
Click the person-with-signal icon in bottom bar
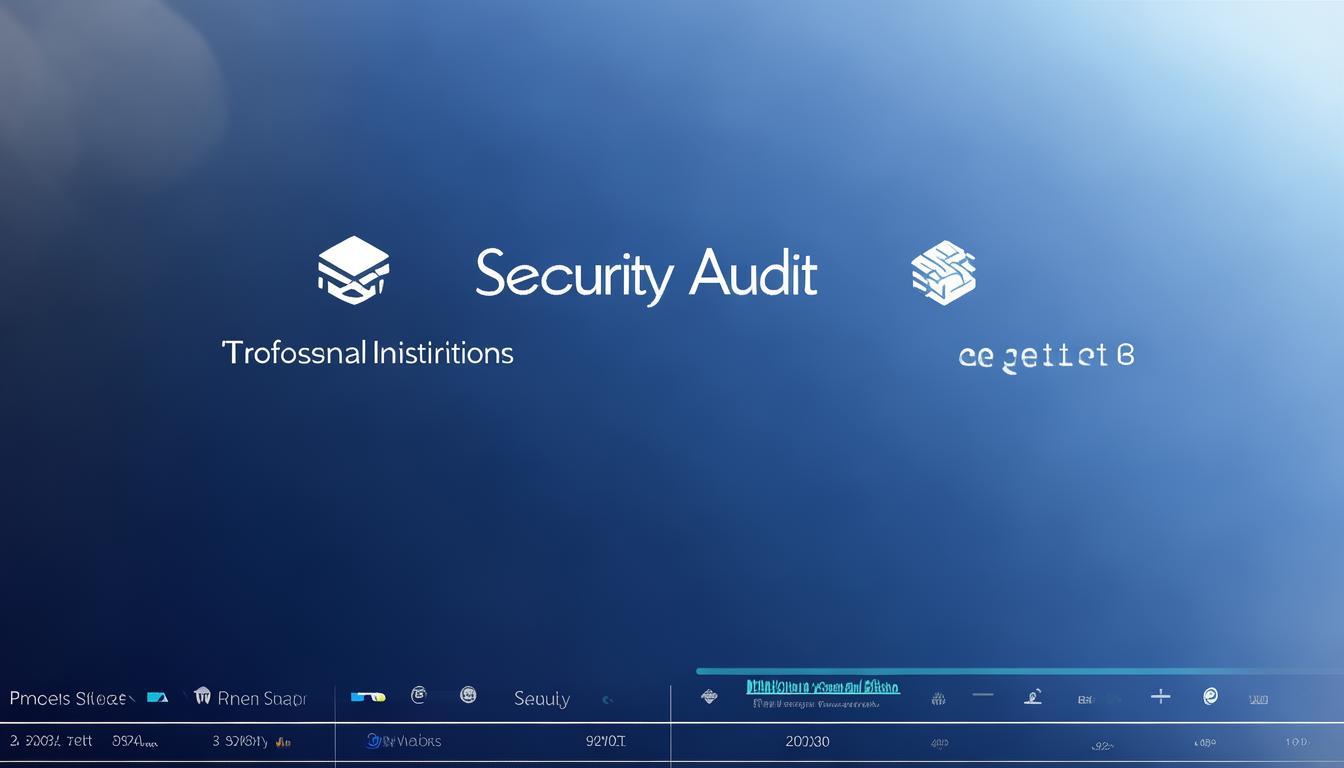pos(1033,697)
